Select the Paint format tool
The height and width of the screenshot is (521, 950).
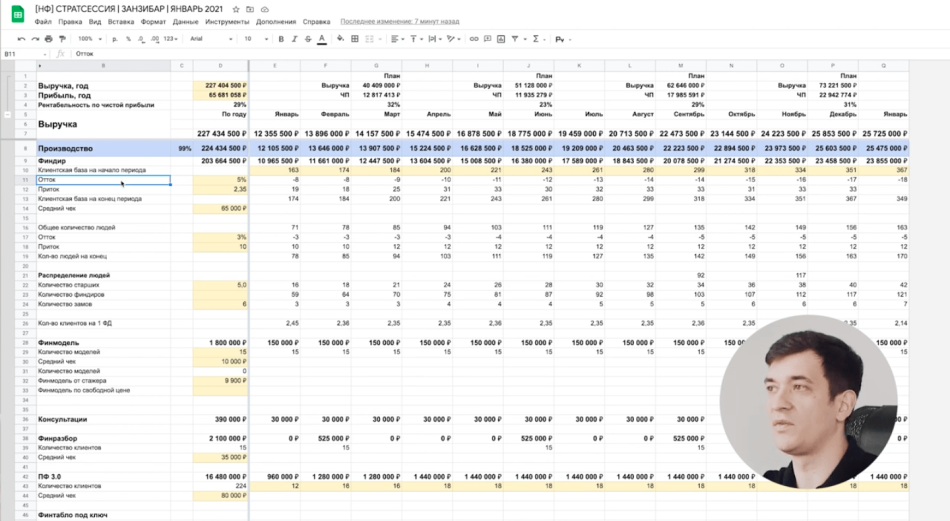[62, 39]
